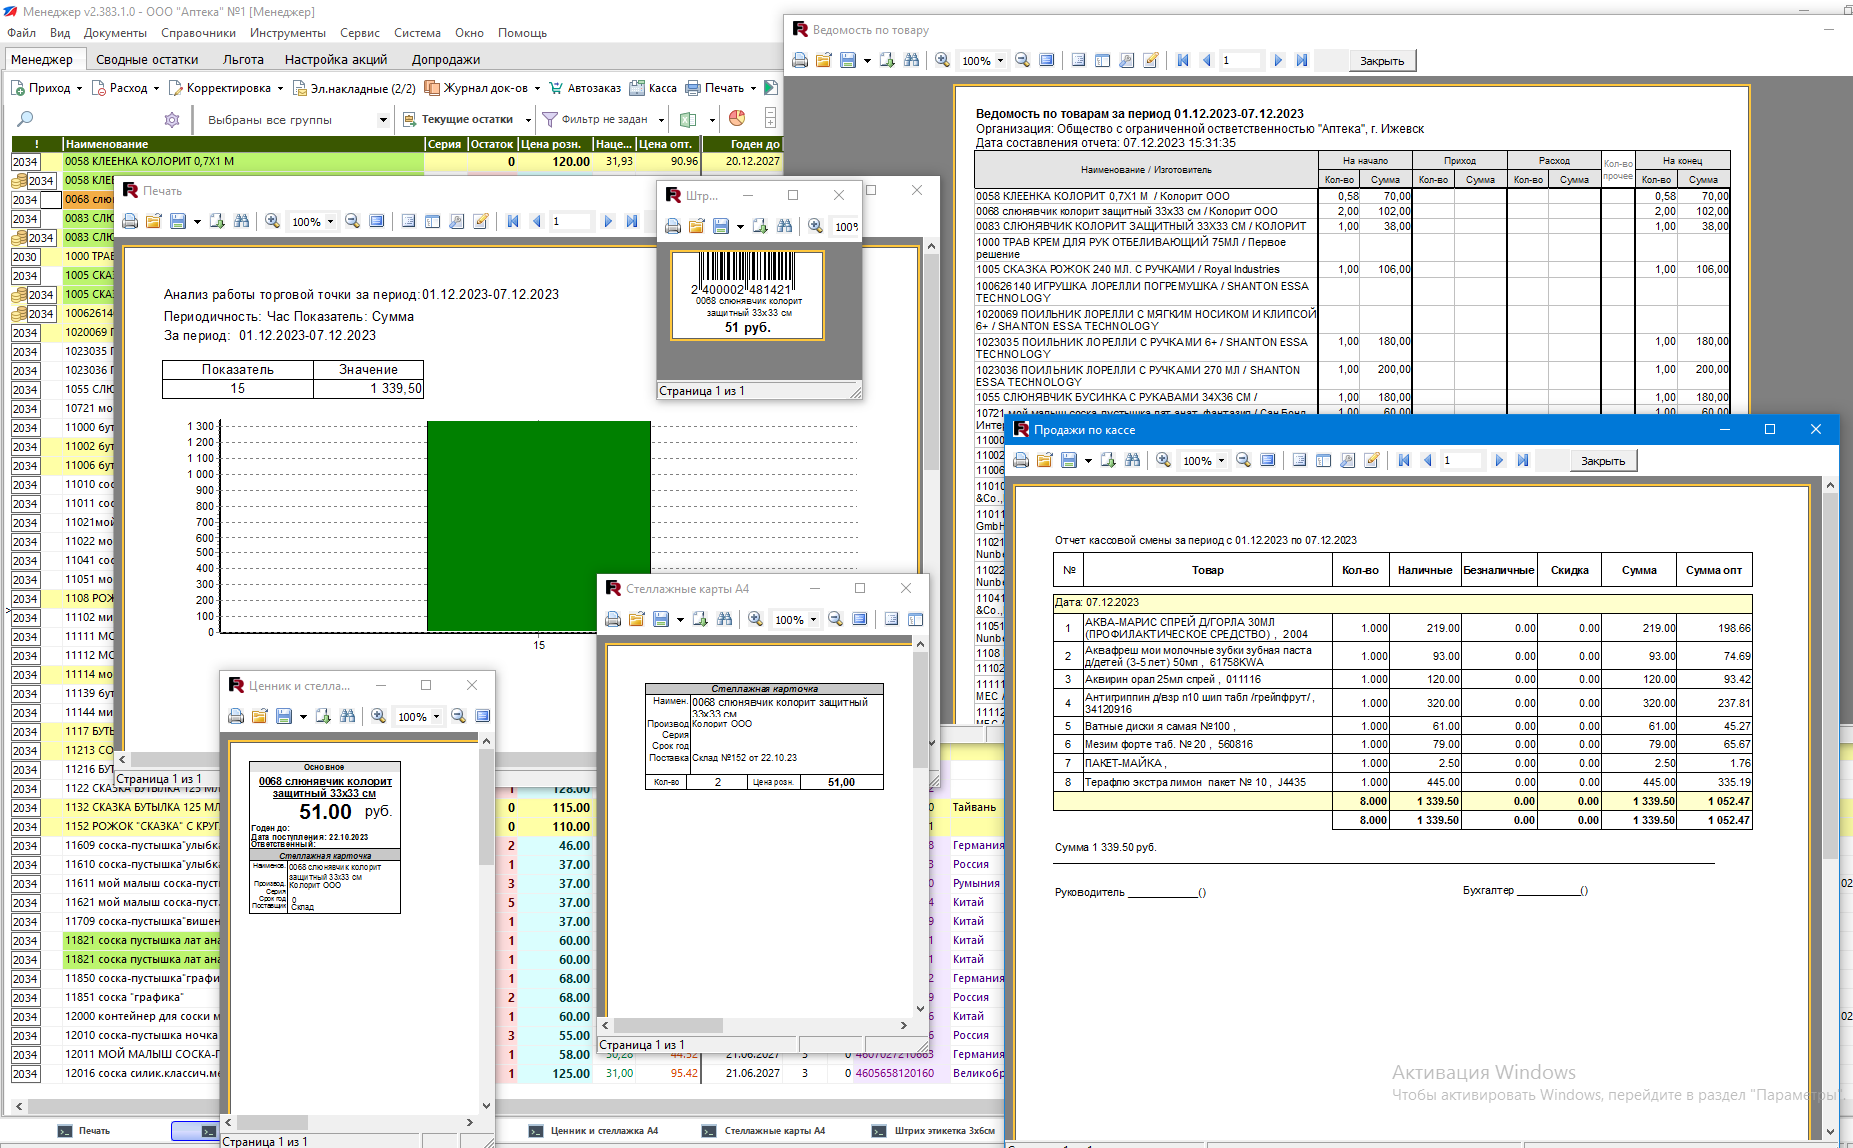Open the Справочники menu
Screen dimensions: 1853x1148
(198, 33)
